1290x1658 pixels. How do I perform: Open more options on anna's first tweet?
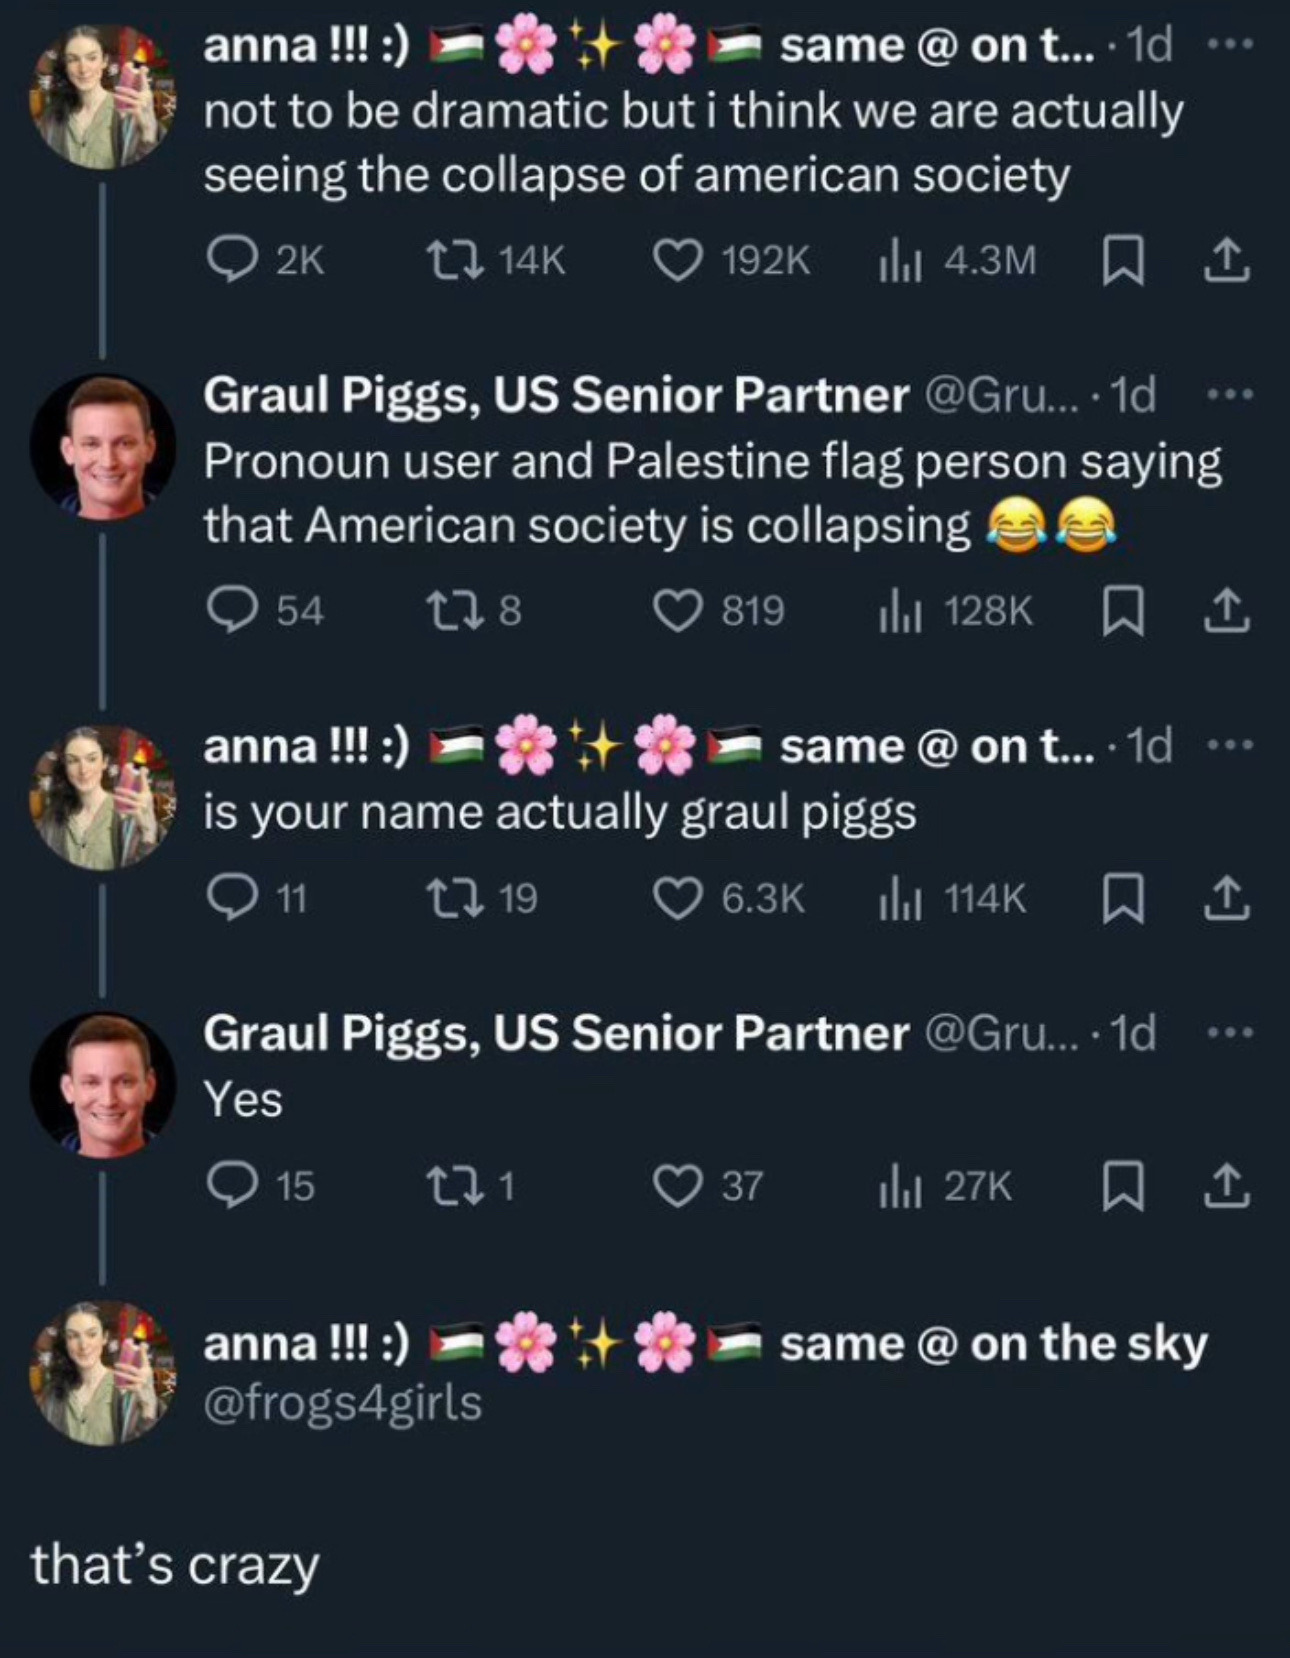click(x=1228, y=45)
